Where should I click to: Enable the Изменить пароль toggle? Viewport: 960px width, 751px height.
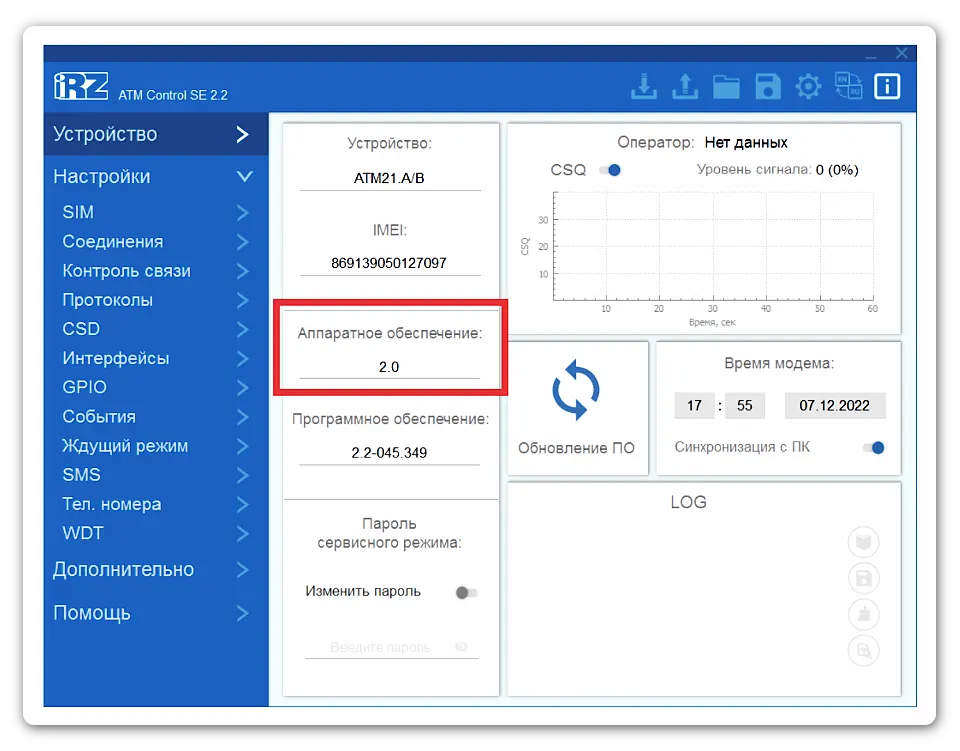465,592
